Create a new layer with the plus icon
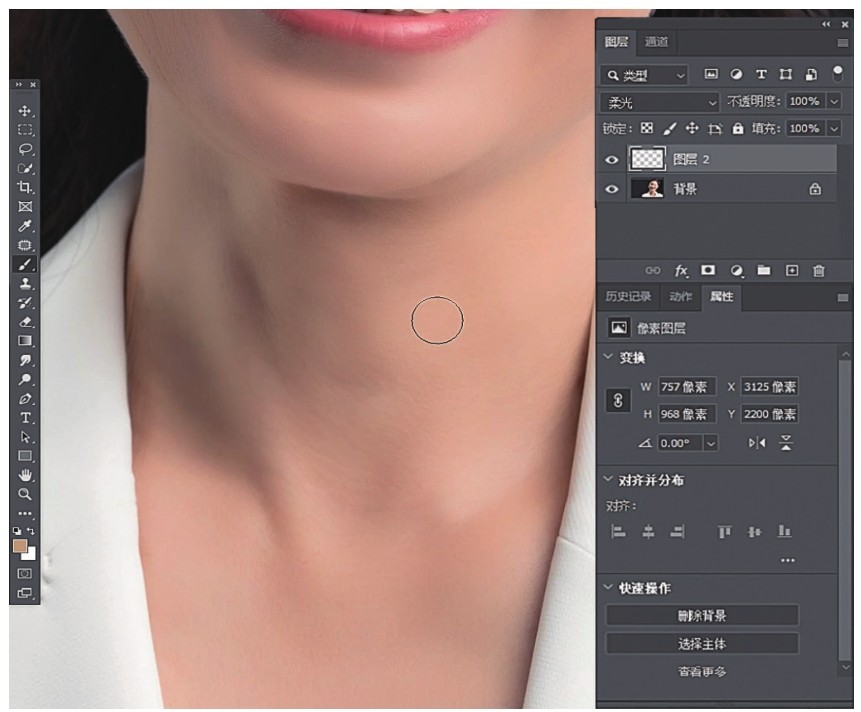 pyautogui.click(x=791, y=270)
